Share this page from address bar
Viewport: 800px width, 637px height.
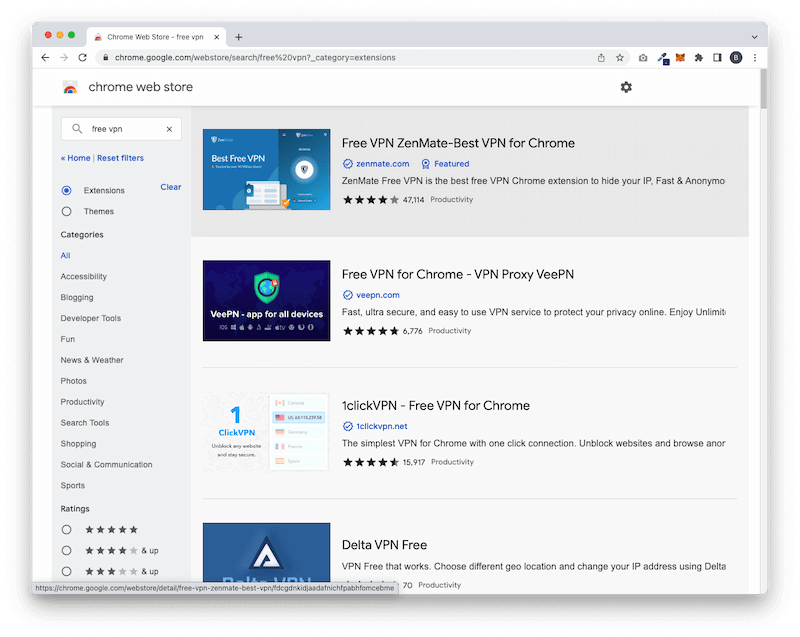pos(601,58)
